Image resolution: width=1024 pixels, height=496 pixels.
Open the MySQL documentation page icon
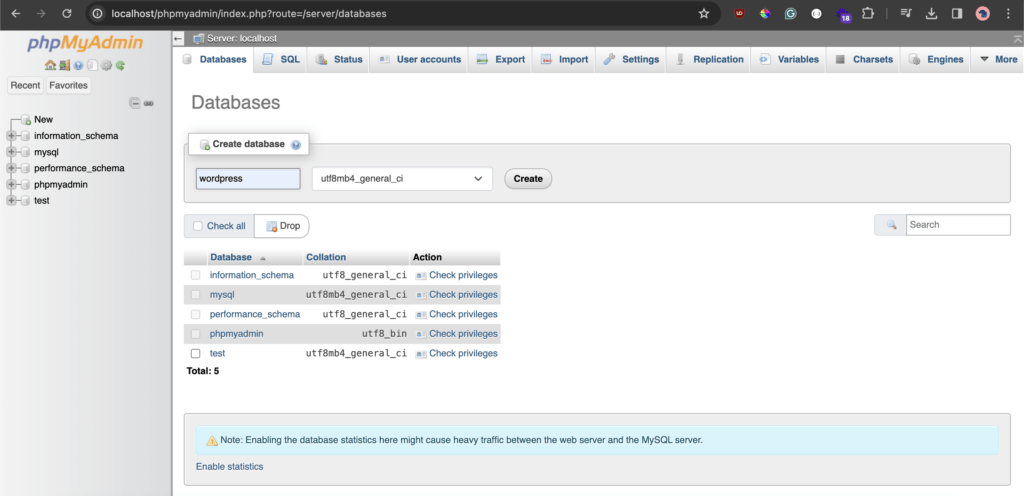tap(92, 65)
